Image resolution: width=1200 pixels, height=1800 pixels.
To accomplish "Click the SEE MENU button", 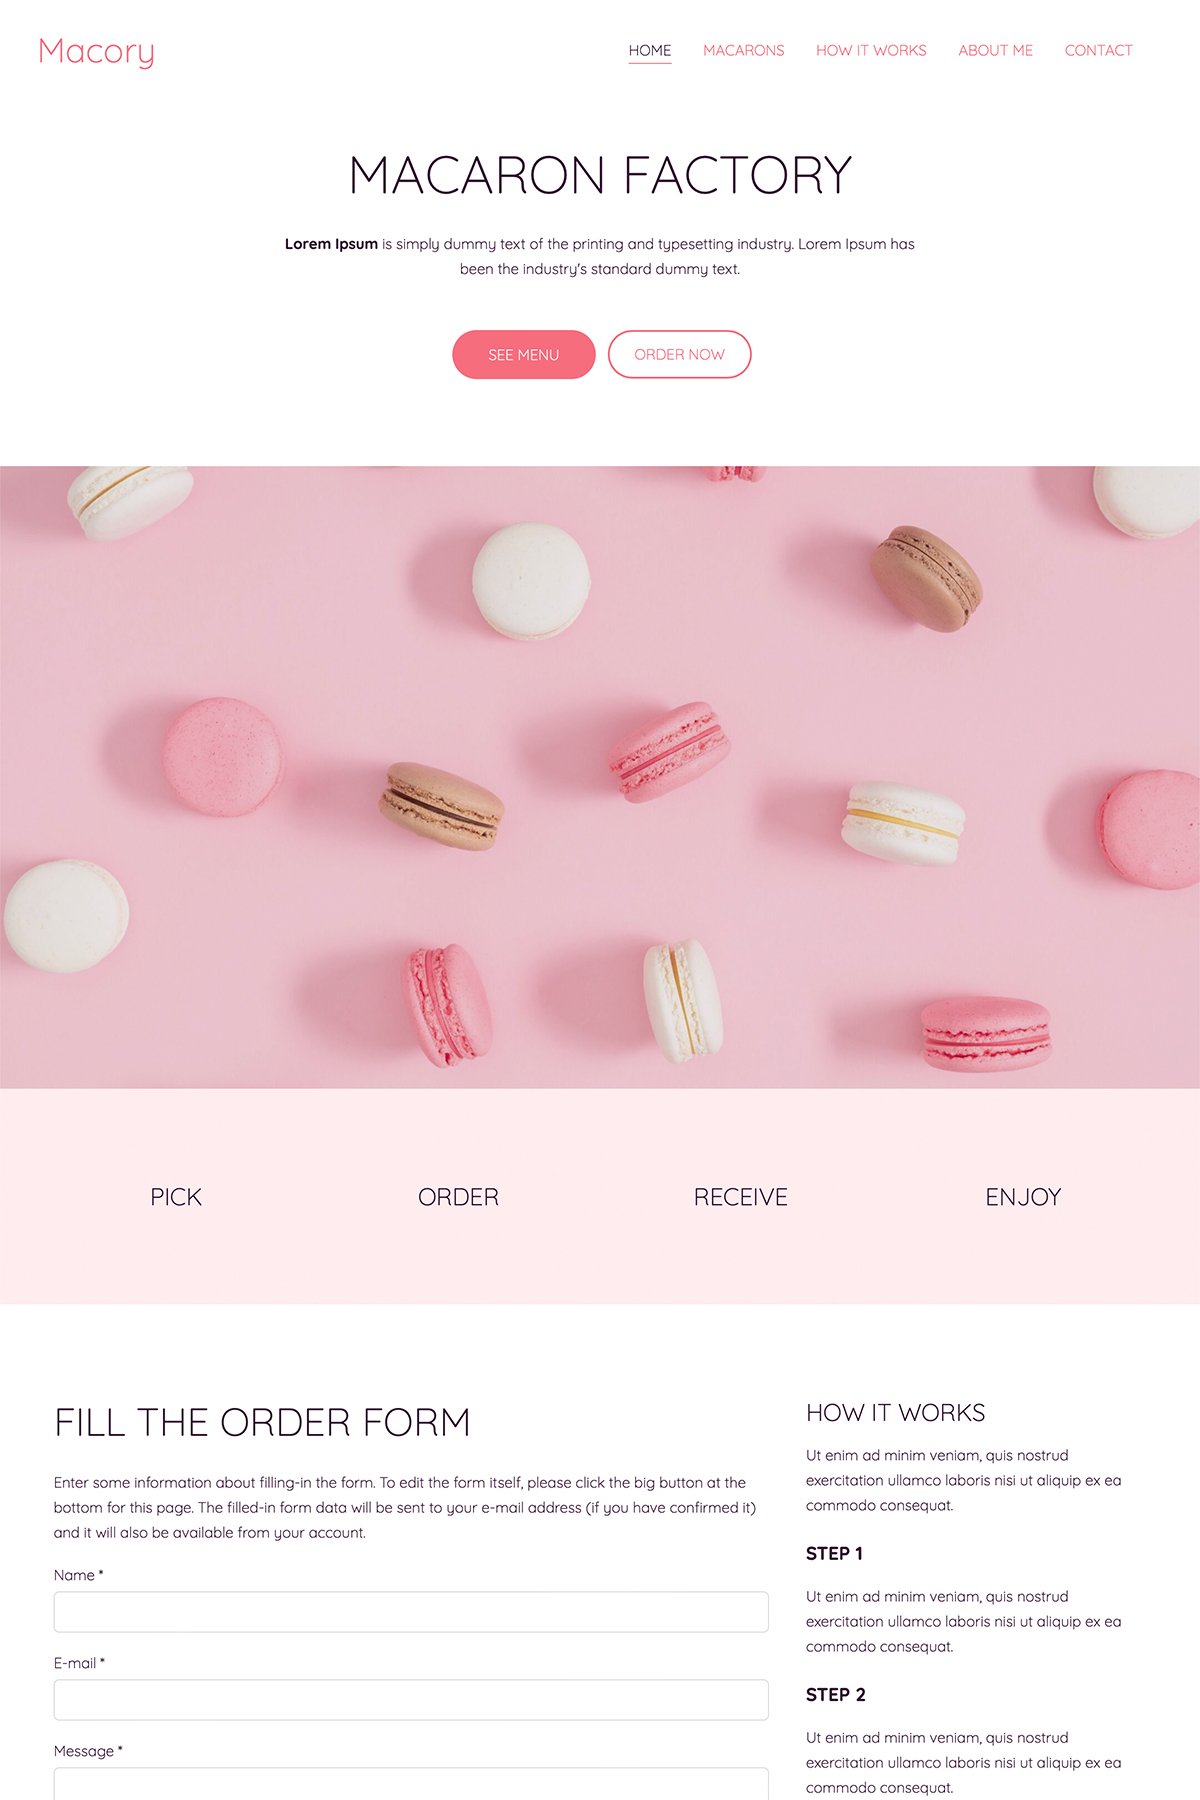I will pyautogui.click(x=524, y=355).
